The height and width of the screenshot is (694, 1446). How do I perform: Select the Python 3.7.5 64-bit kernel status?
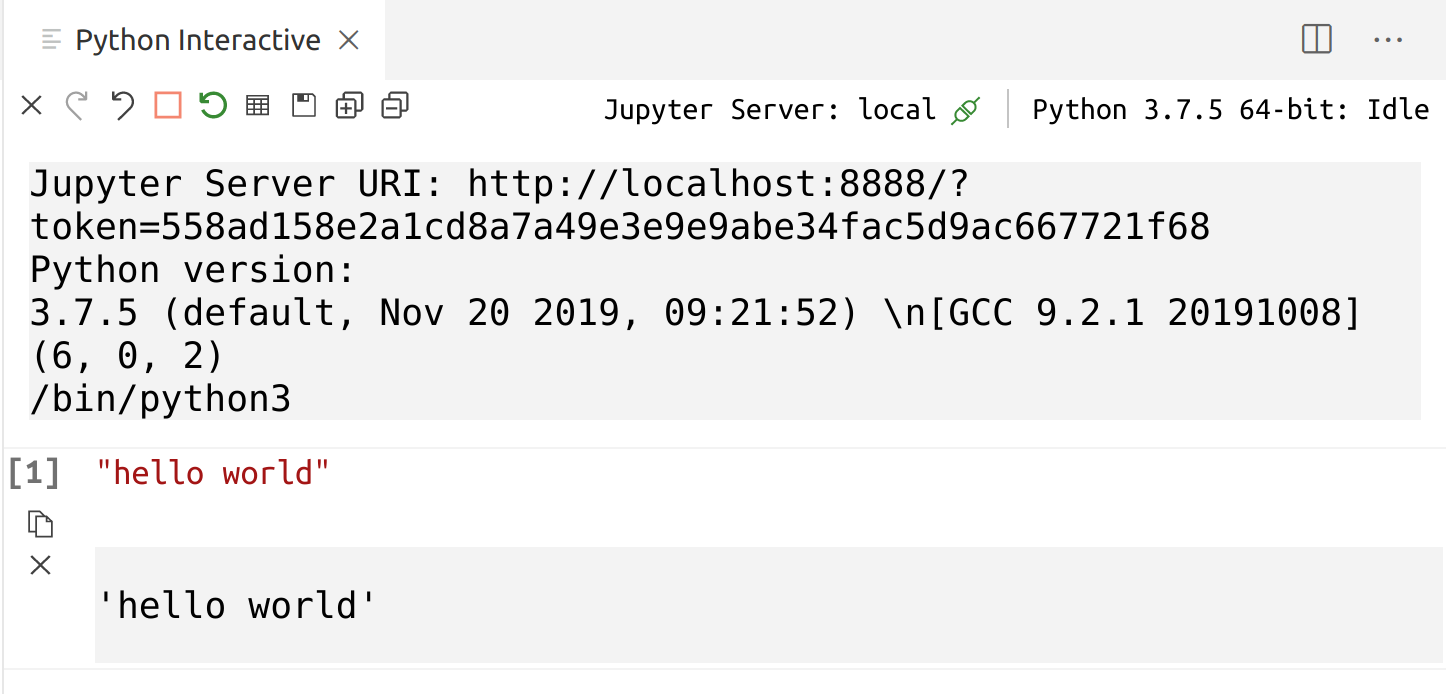click(1231, 110)
